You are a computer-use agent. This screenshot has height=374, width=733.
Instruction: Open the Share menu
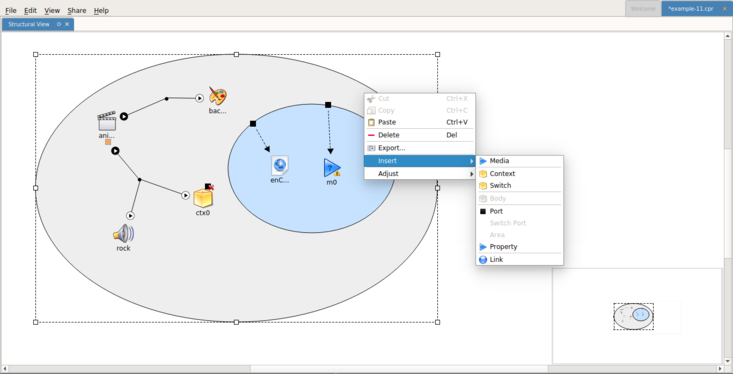coord(77,10)
